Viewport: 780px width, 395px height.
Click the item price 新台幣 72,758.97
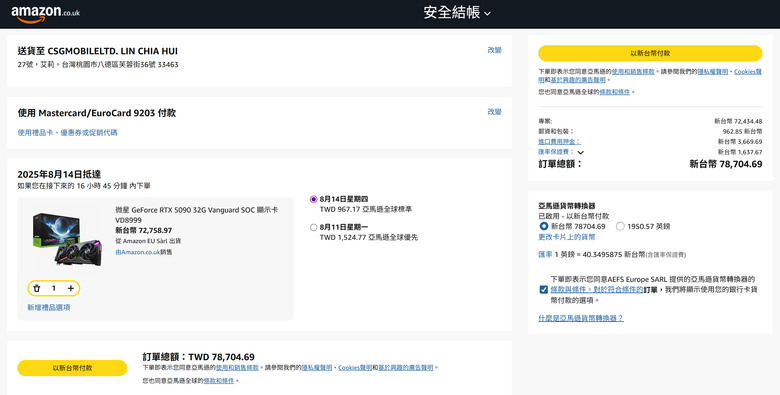(x=144, y=230)
